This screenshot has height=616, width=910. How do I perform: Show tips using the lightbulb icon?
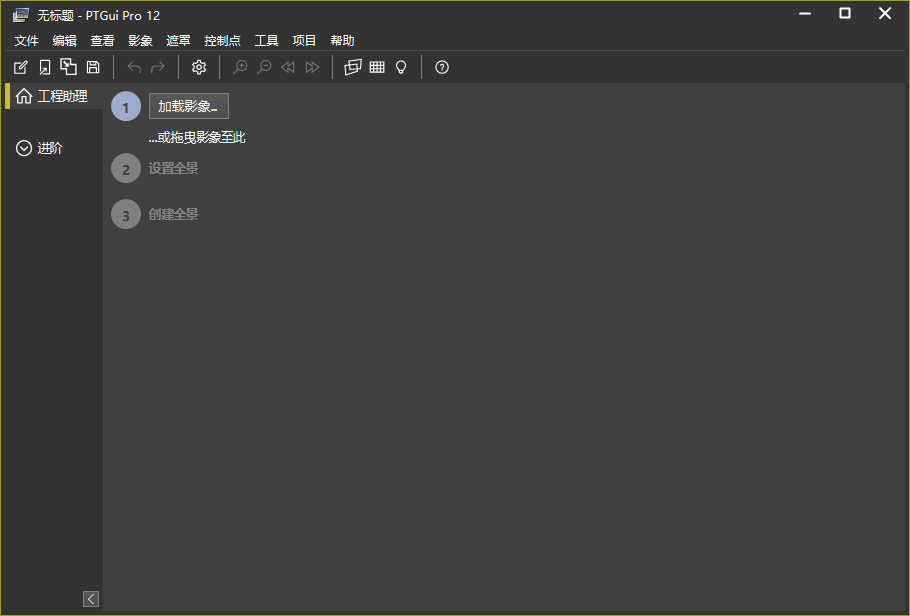400,67
